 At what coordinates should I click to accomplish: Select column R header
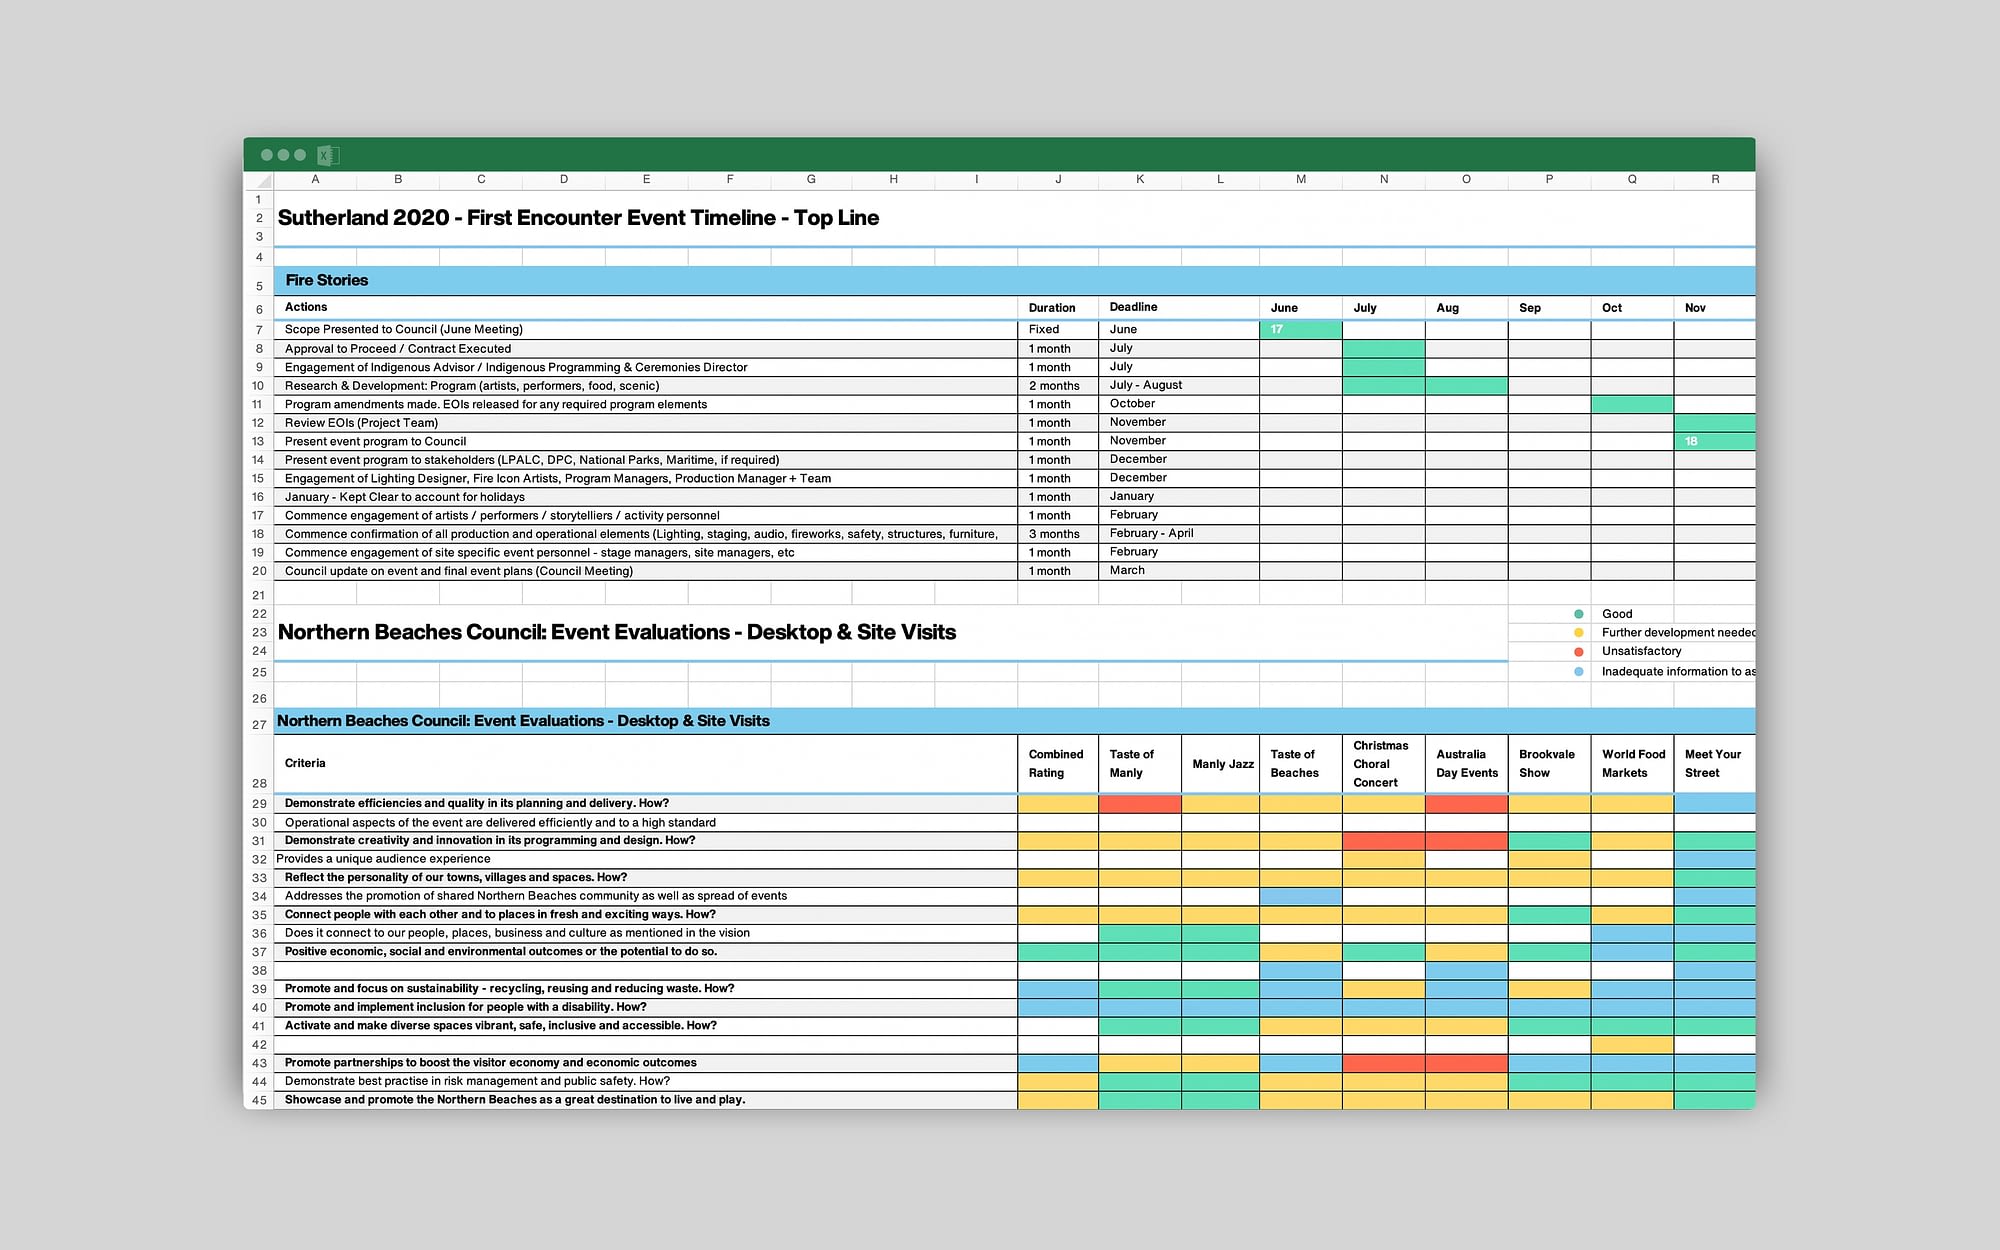pos(1715,180)
